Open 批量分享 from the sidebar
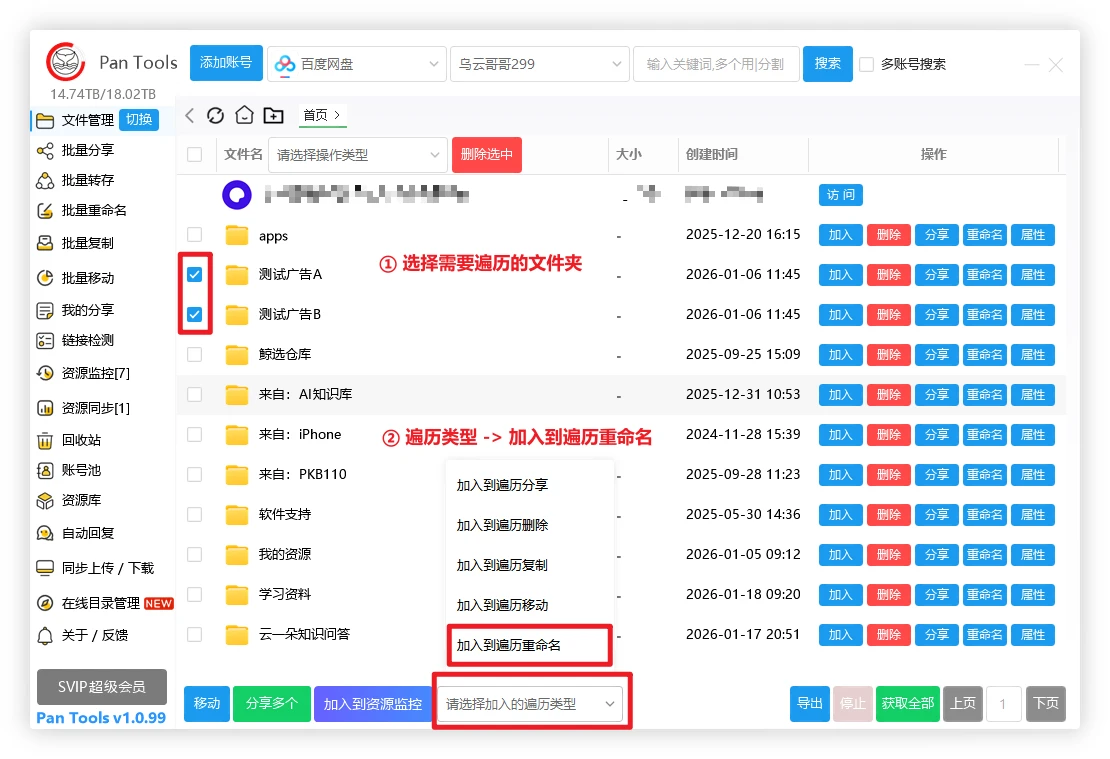Screen dimensions: 1110x759 pyautogui.click(x=87, y=150)
